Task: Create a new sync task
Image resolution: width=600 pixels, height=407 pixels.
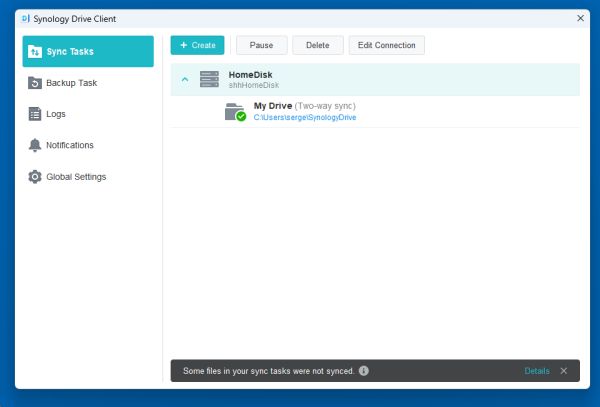Action: (197, 45)
